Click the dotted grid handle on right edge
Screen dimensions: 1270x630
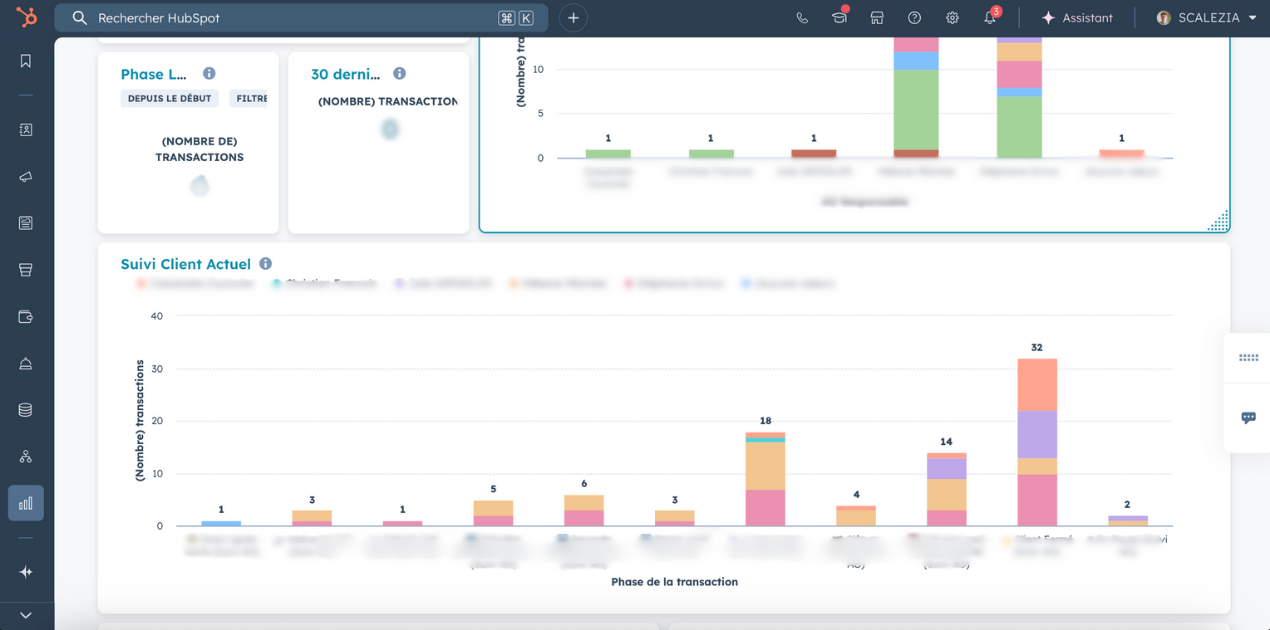click(x=1248, y=358)
